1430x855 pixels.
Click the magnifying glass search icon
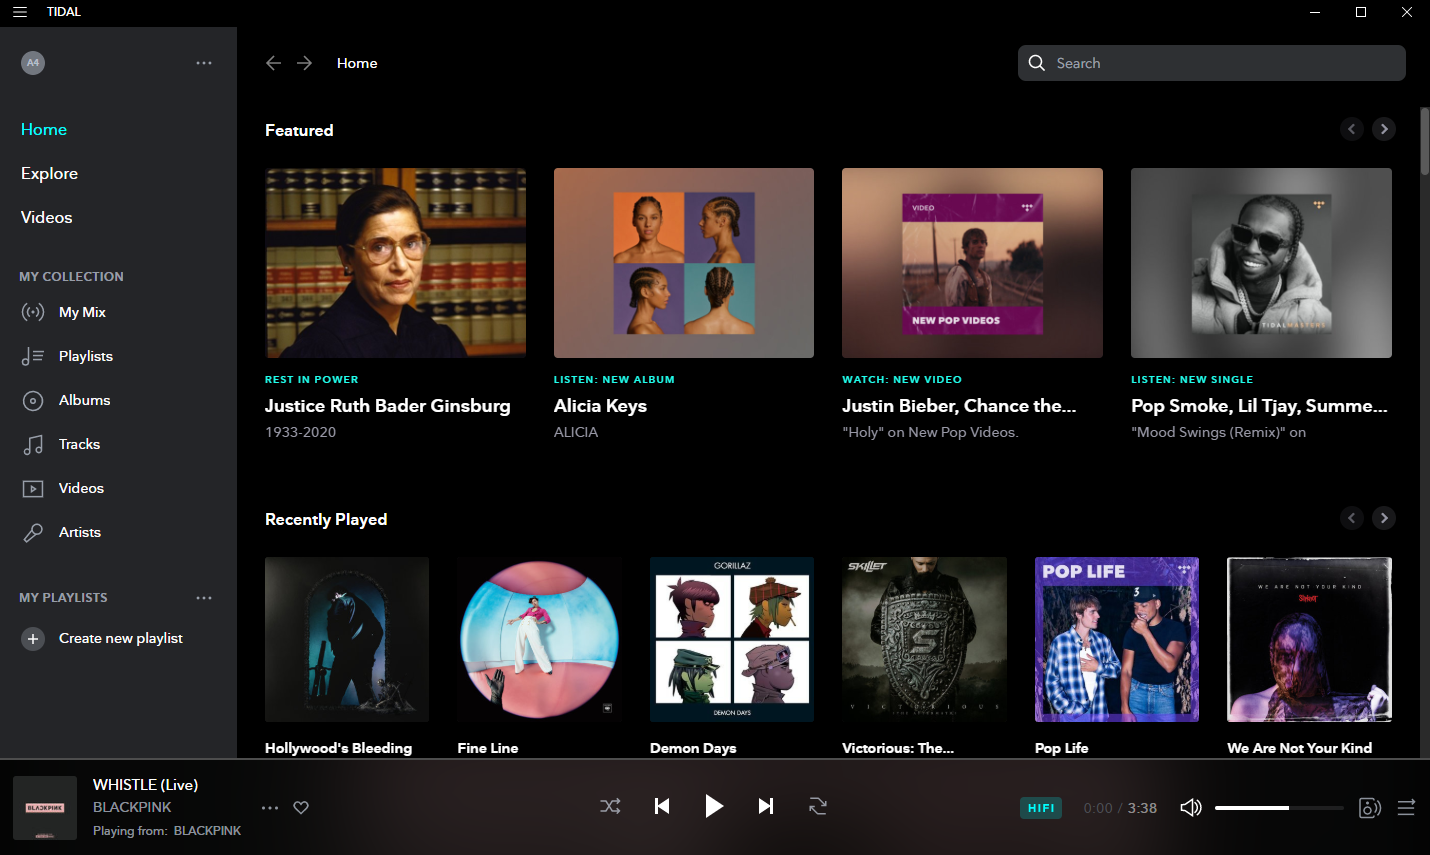point(1037,63)
